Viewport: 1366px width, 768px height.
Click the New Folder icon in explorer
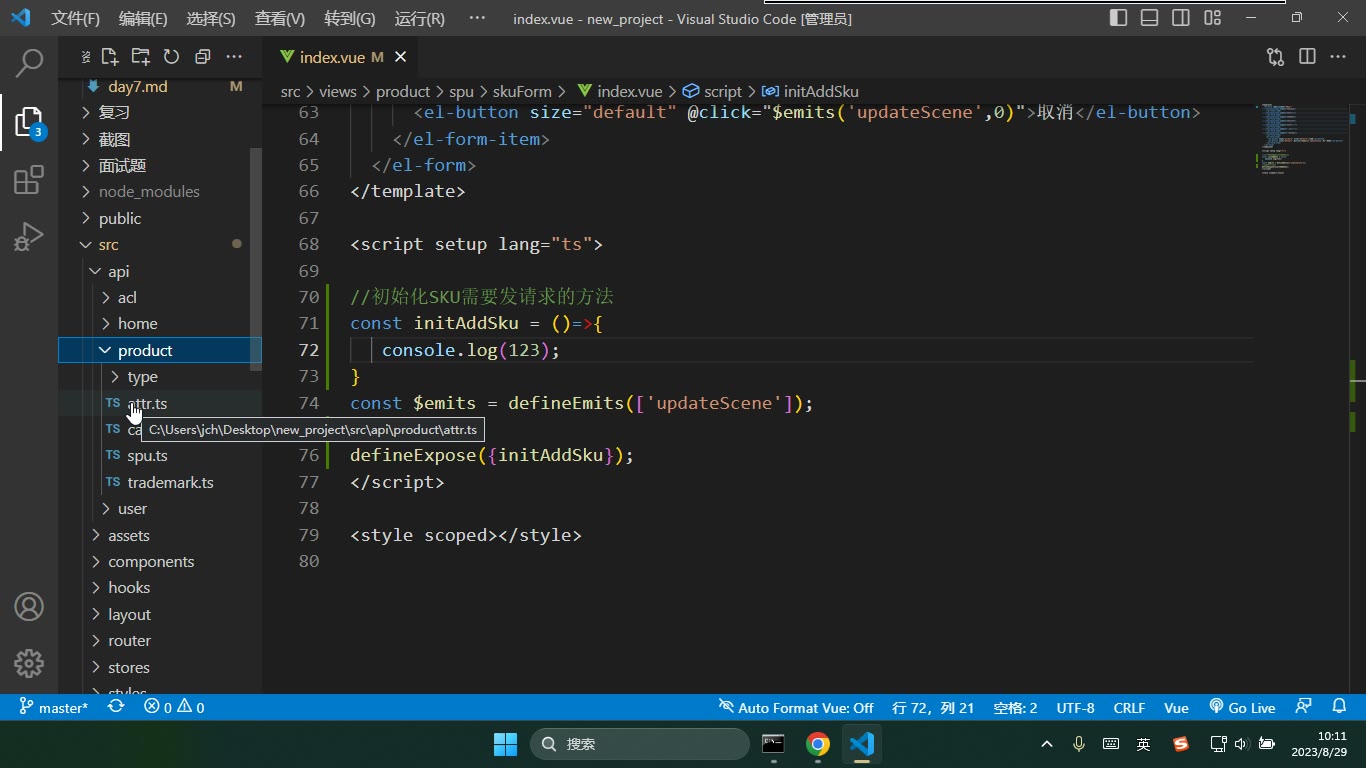point(141,57)
